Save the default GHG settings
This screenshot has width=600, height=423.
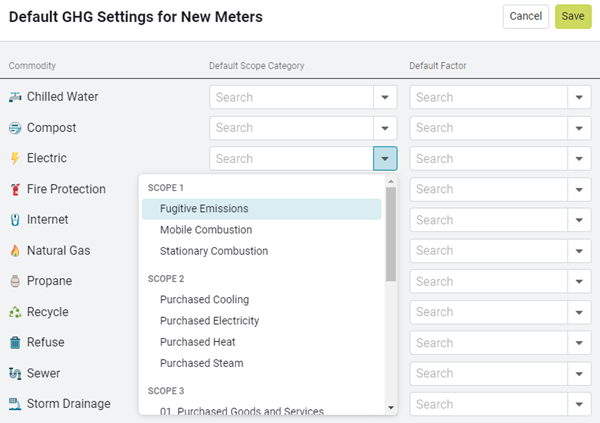pos(573,16)
